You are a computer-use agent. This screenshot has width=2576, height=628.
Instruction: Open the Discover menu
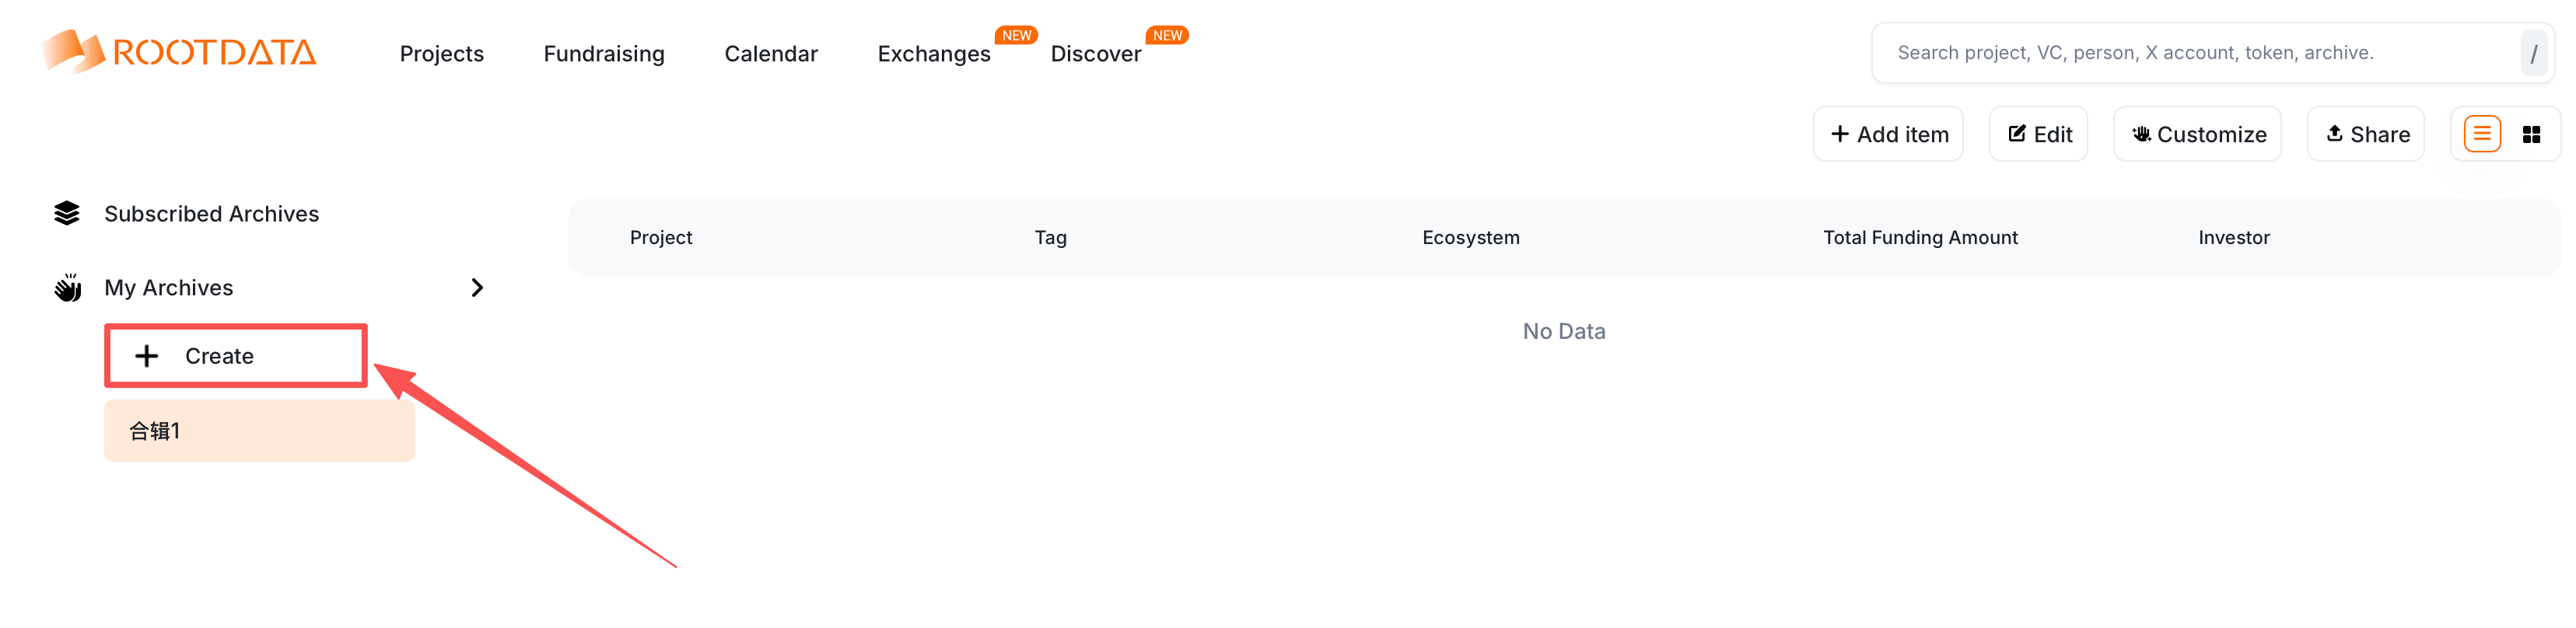pos(1095,54)
